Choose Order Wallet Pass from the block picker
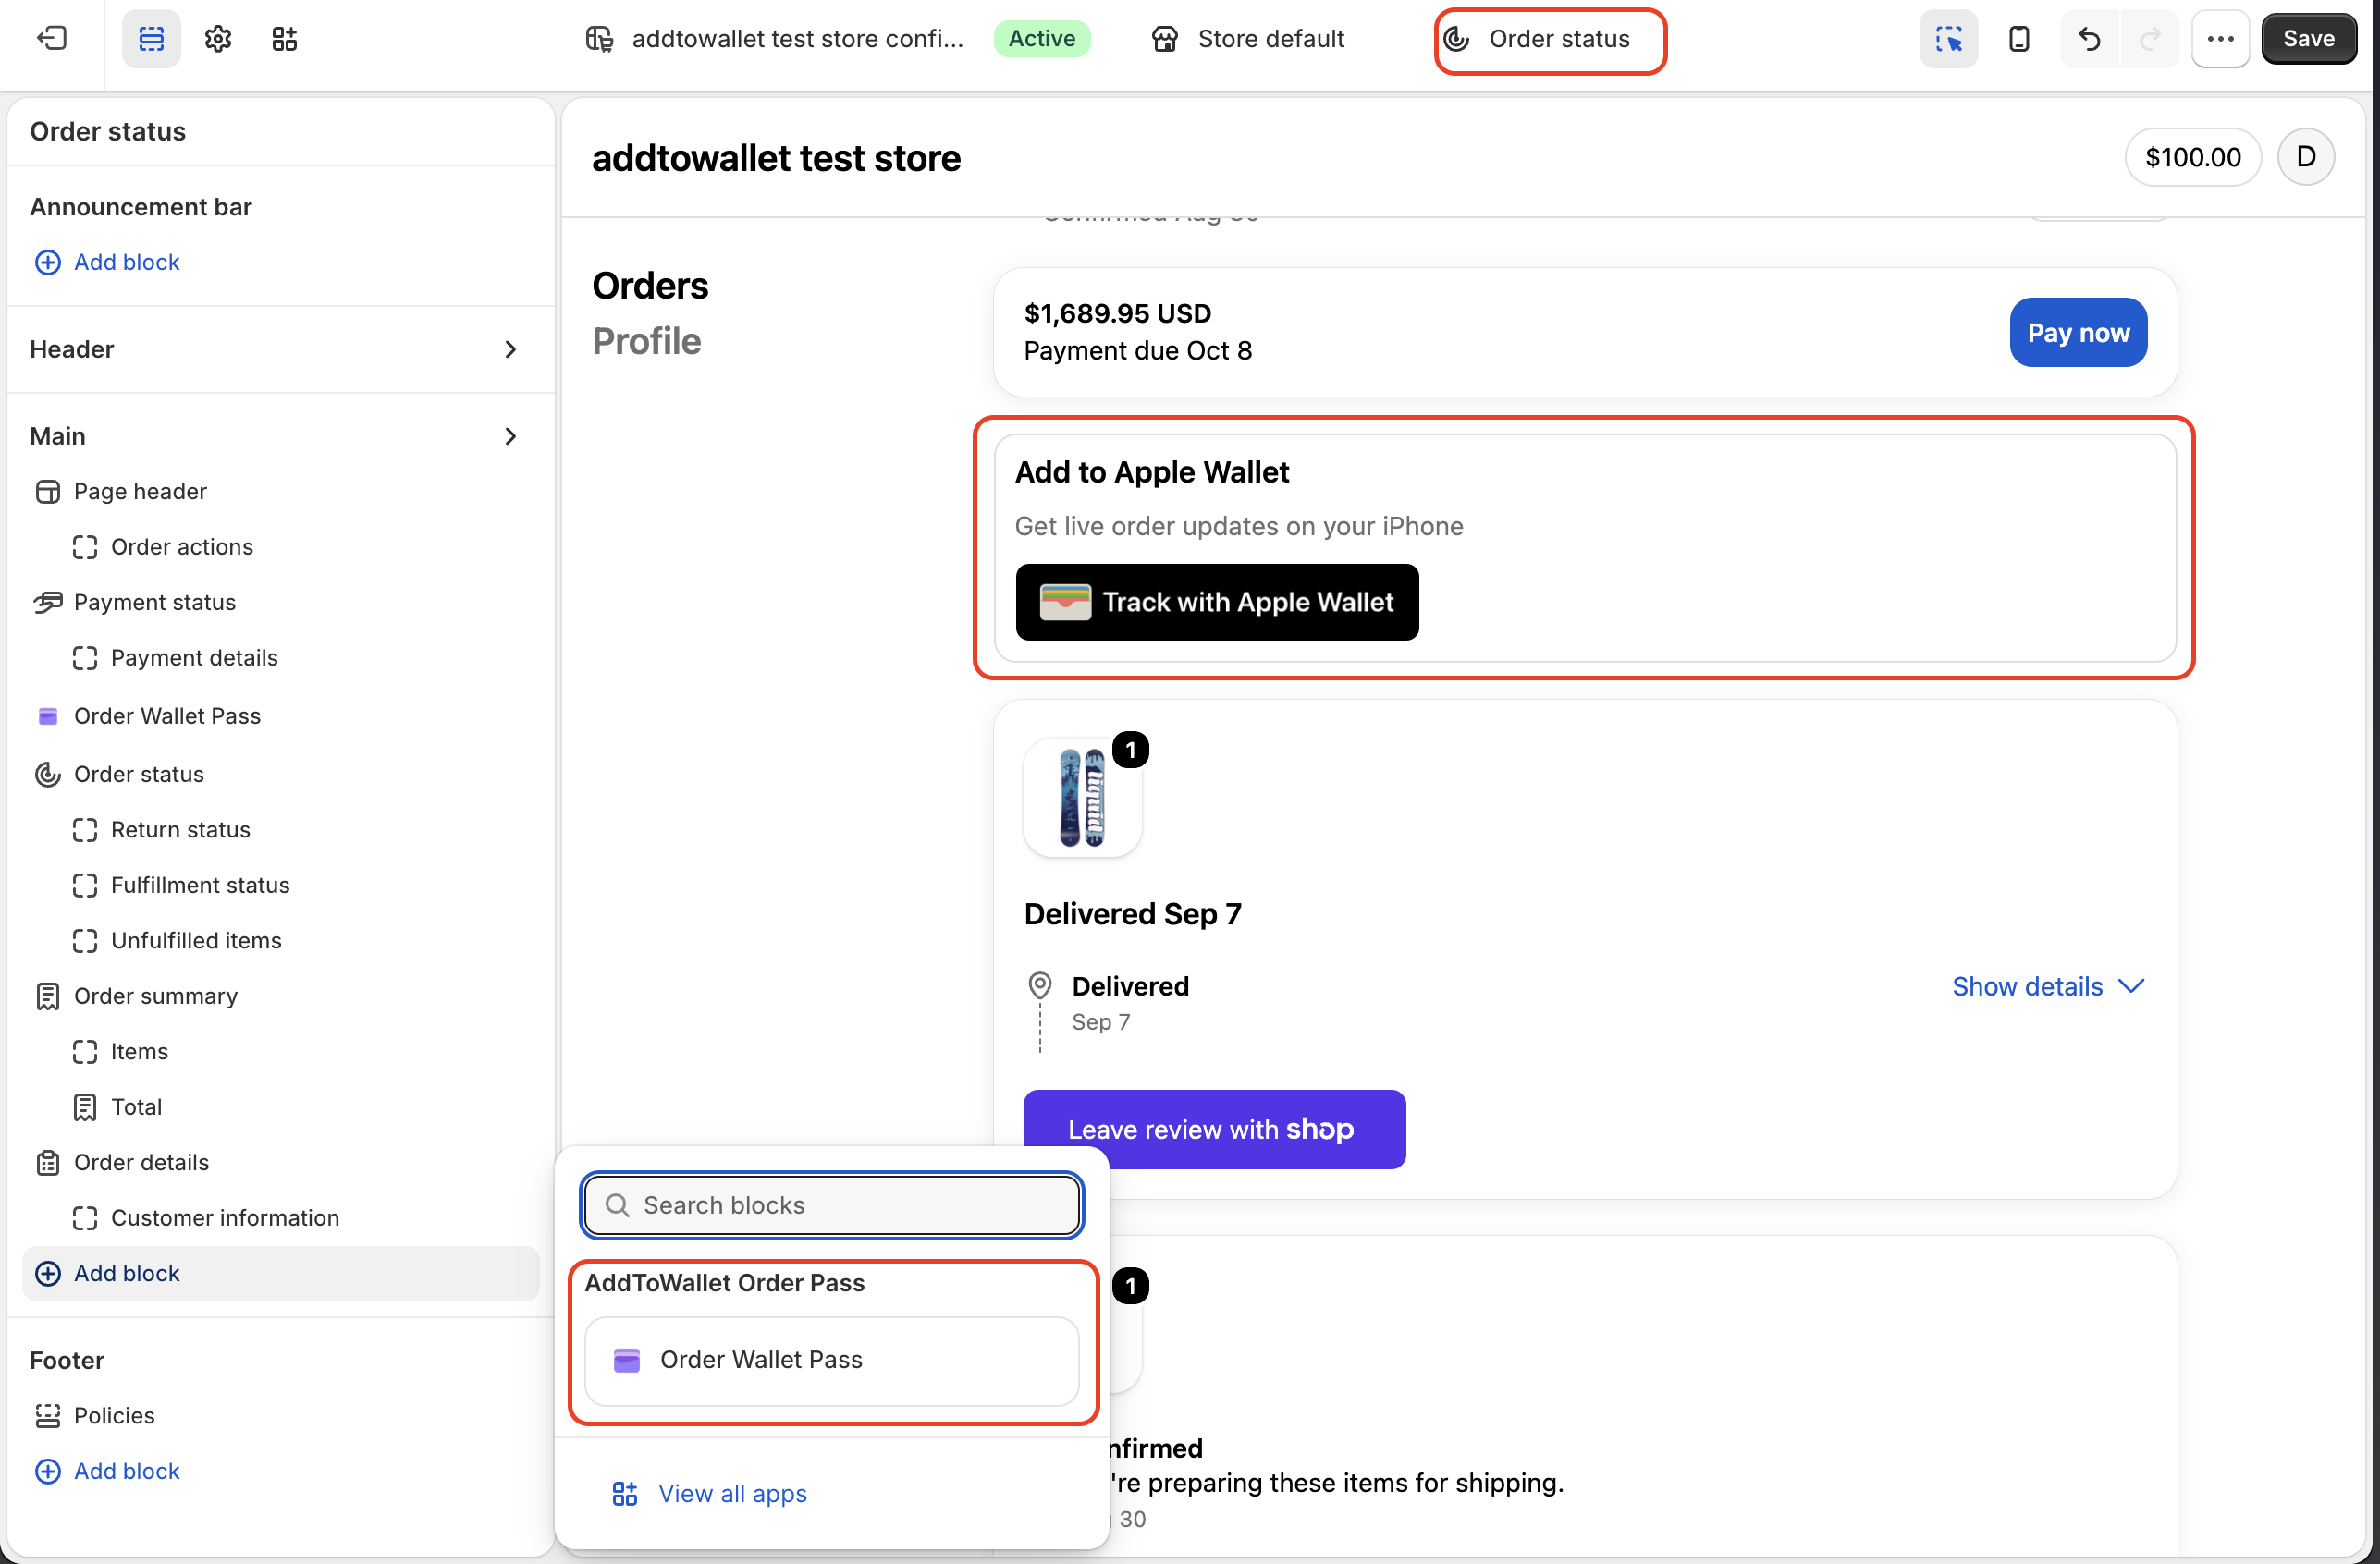Screen dimensions: 2380x1564 pos(832,1360)
